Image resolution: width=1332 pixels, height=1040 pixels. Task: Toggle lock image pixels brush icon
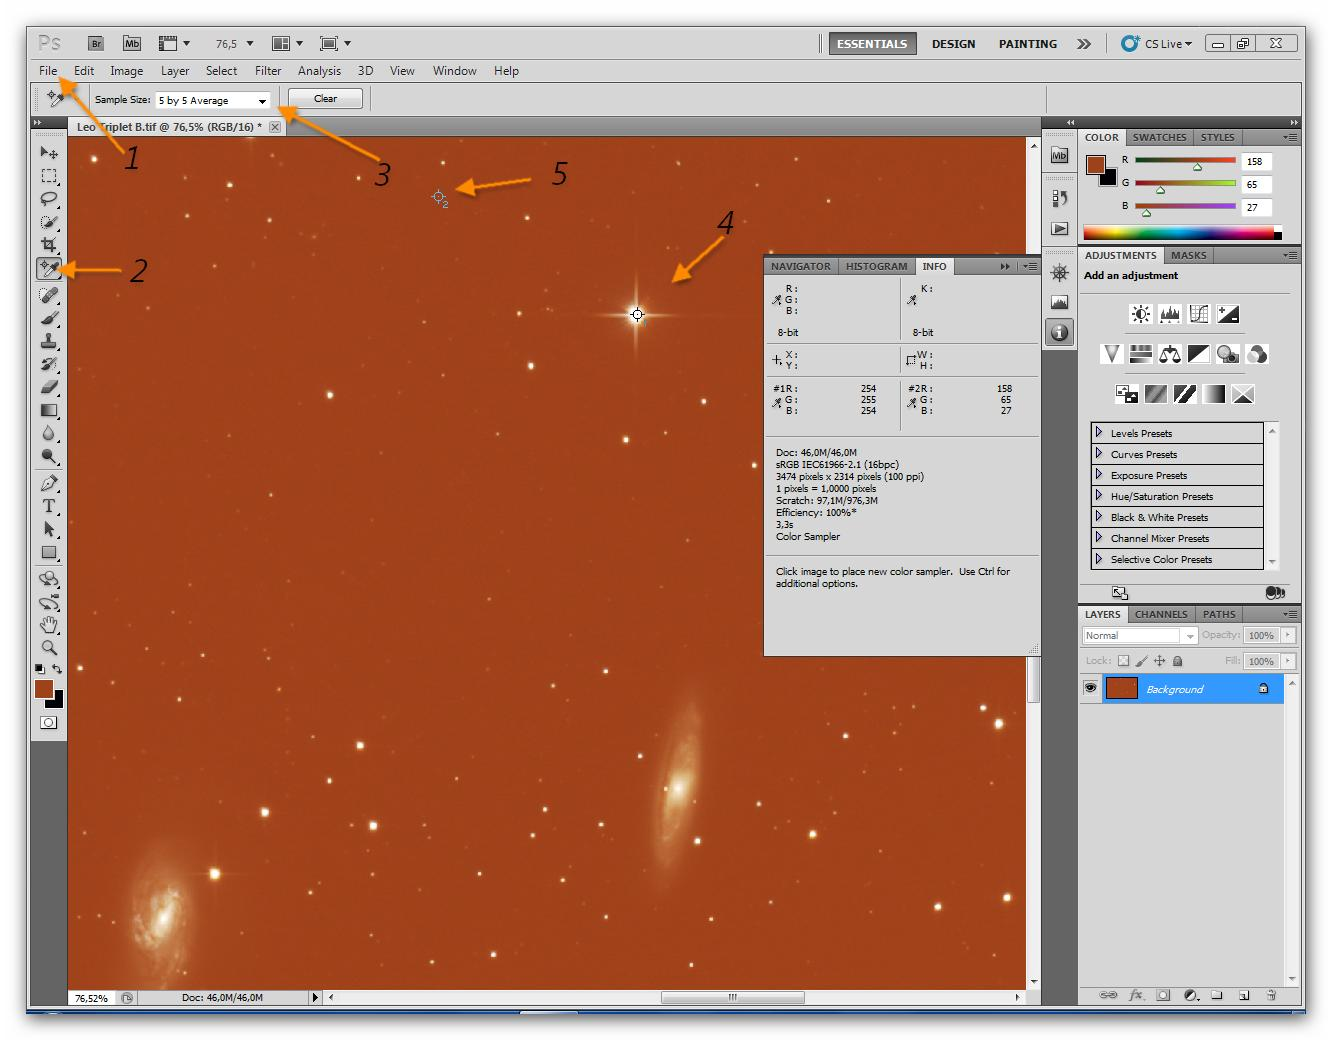point(1141,661)
